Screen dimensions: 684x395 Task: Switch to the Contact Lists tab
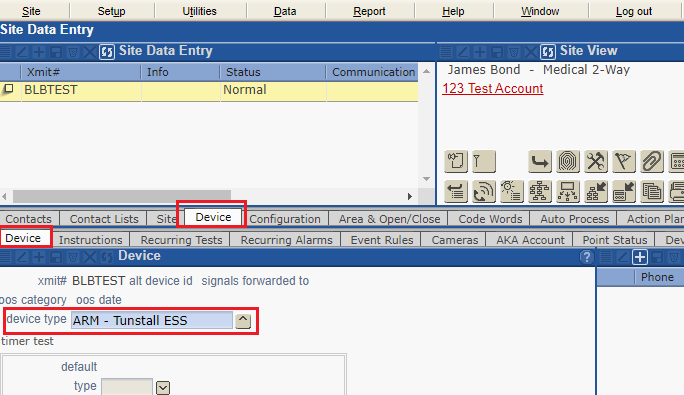pos(104,219)
